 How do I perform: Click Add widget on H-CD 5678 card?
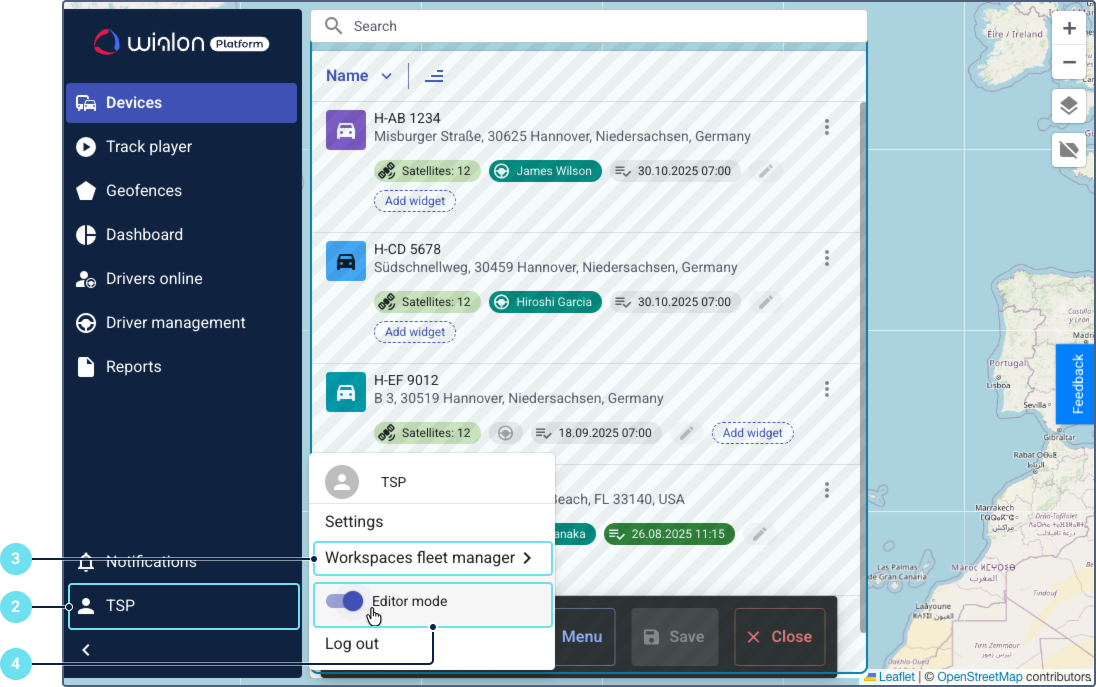point(415,332)
